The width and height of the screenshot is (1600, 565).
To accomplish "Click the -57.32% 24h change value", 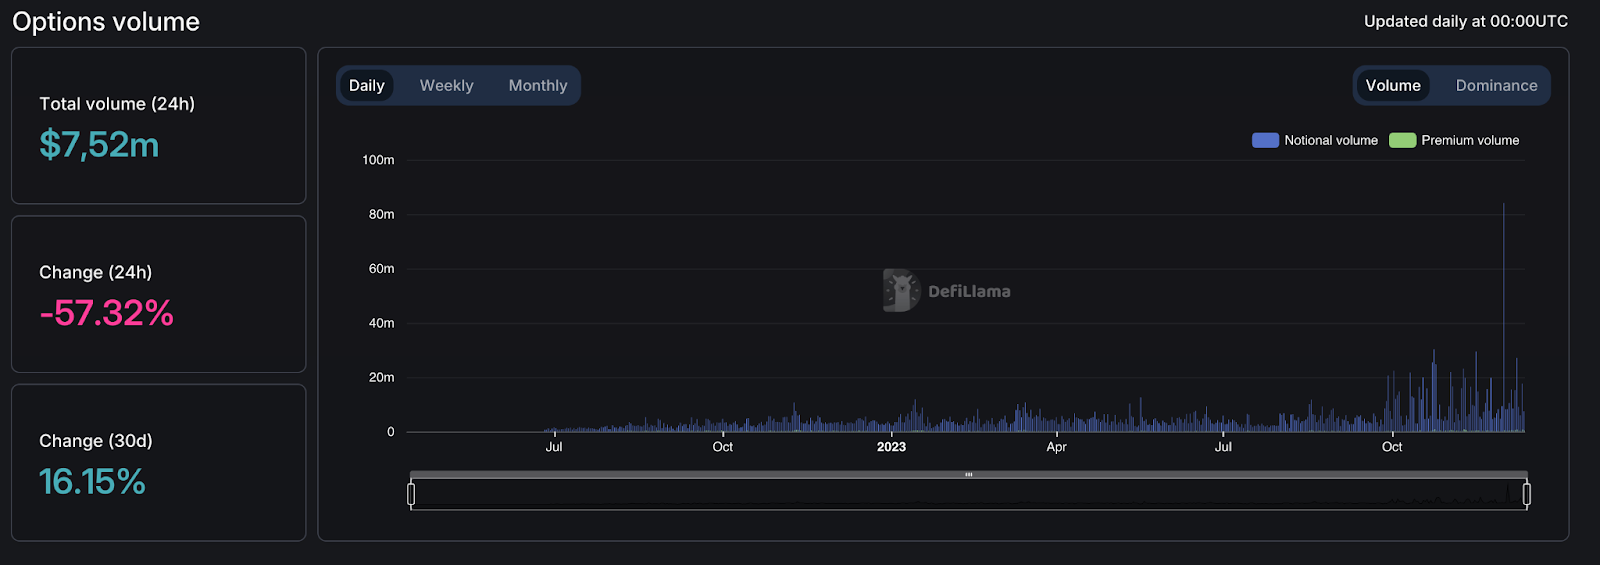I will pos(107,313).
